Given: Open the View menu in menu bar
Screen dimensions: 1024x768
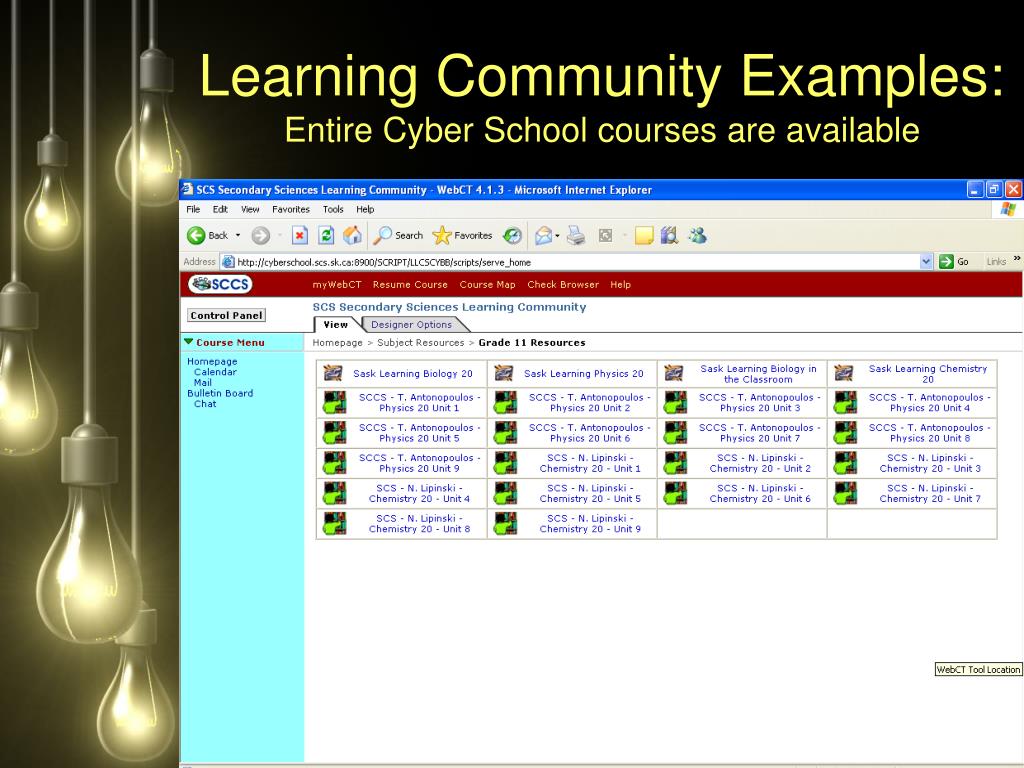Looking at the screenshot, I should (250, 210).
